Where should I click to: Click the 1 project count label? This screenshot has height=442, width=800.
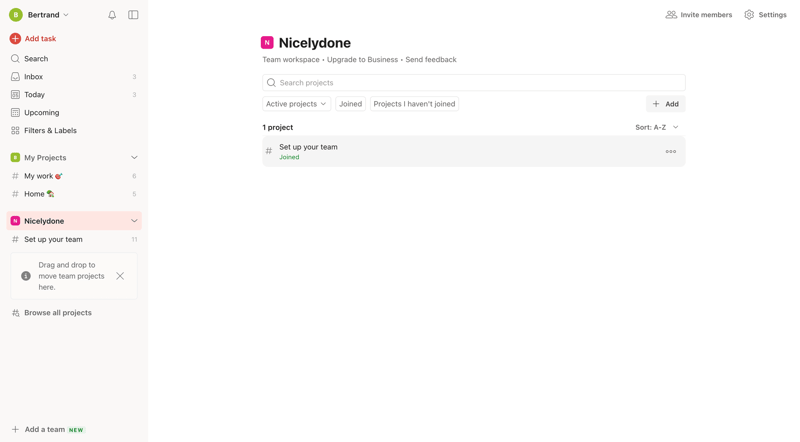click(278, 127)
